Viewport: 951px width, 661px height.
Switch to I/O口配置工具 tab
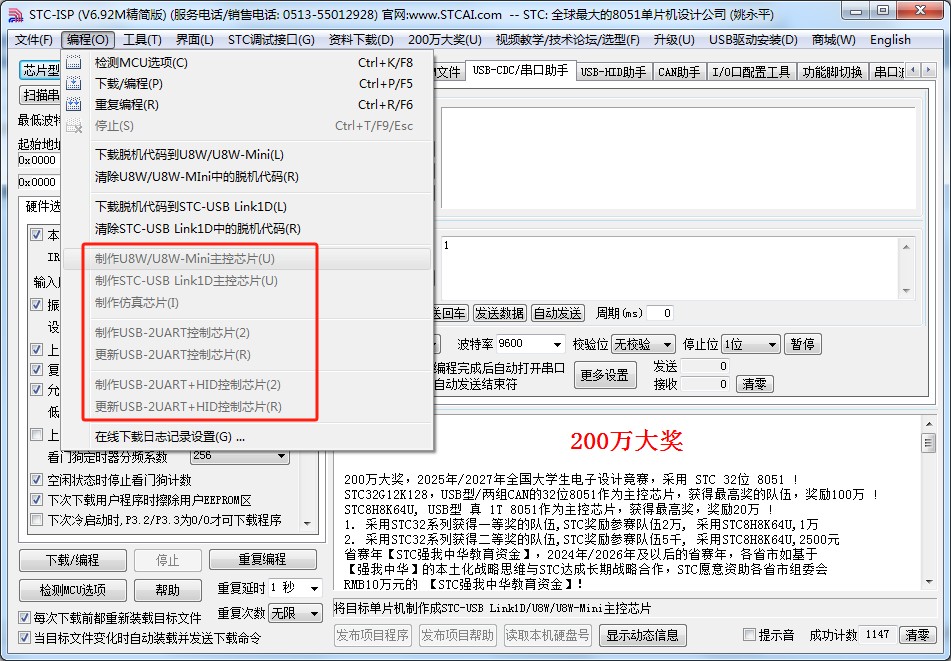pos(751,72)
